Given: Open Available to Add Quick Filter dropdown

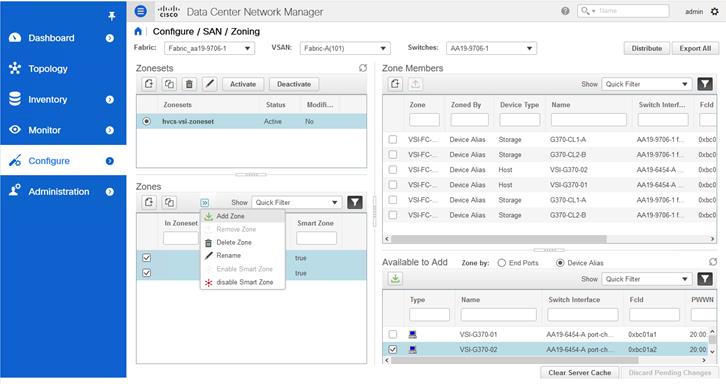Looking at the screenshot, I should pyautogui.click(x=647, y=279).
